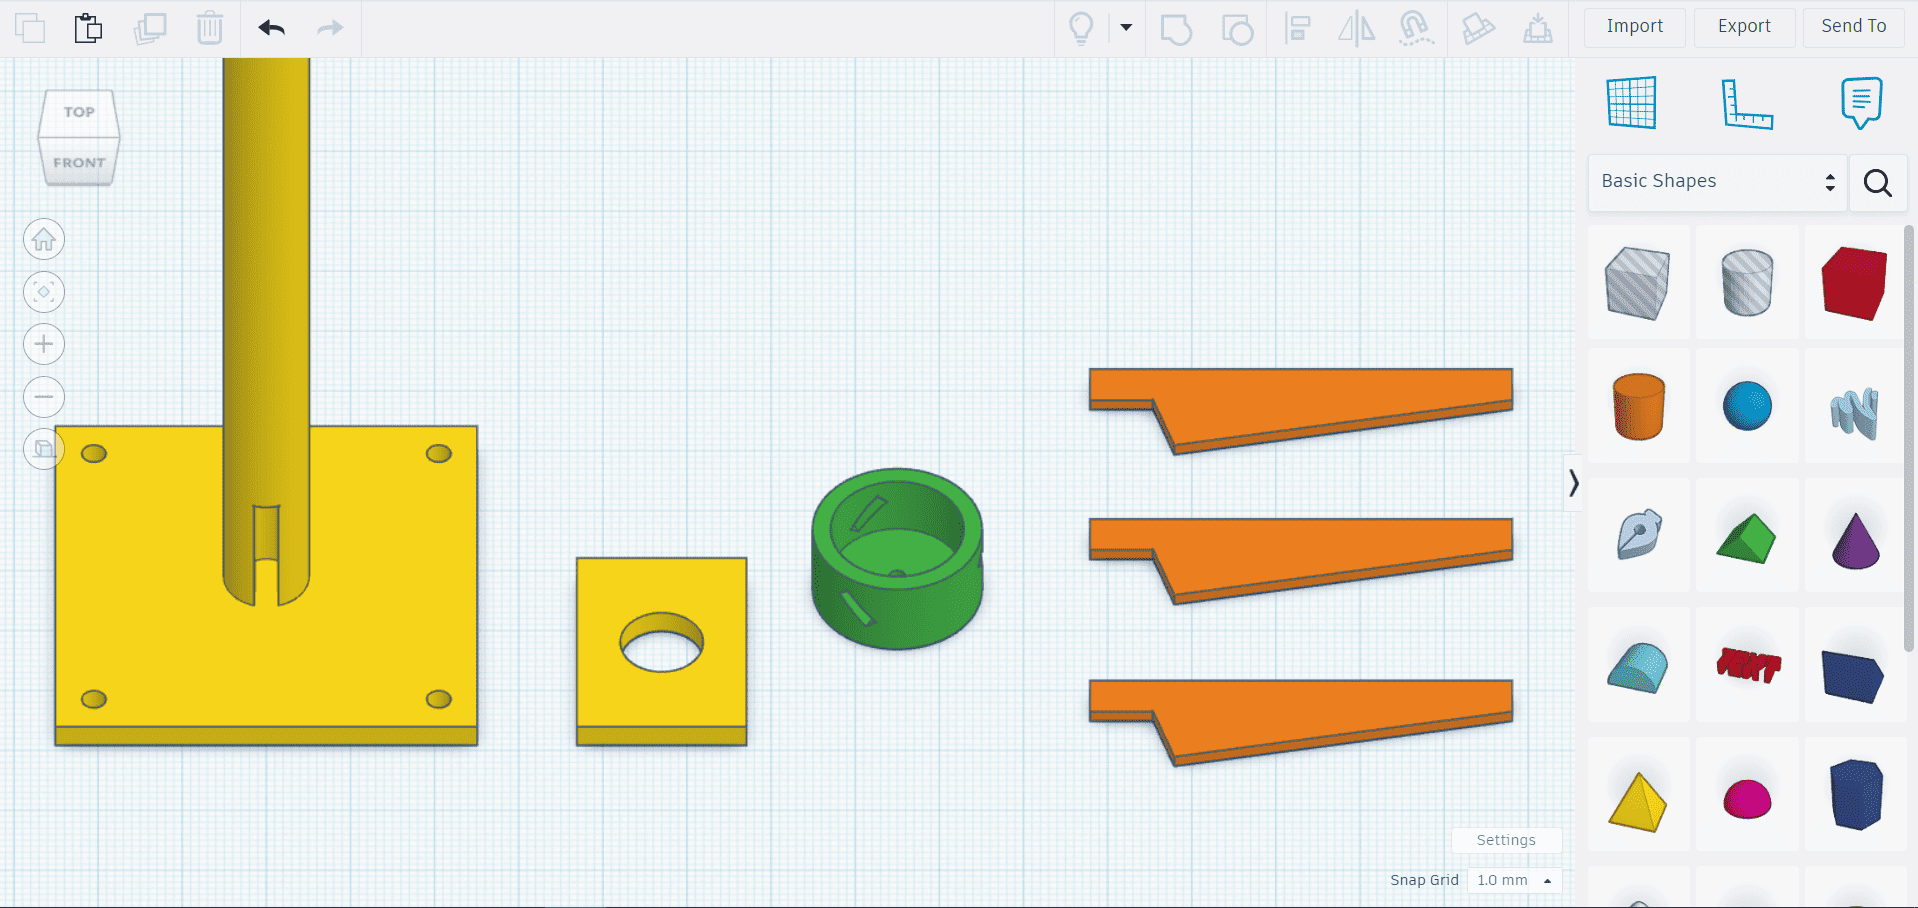The image size is (1918, 908).
Task: Open the Basic Shapes dropdown
Action: [x=1717, y=182]
